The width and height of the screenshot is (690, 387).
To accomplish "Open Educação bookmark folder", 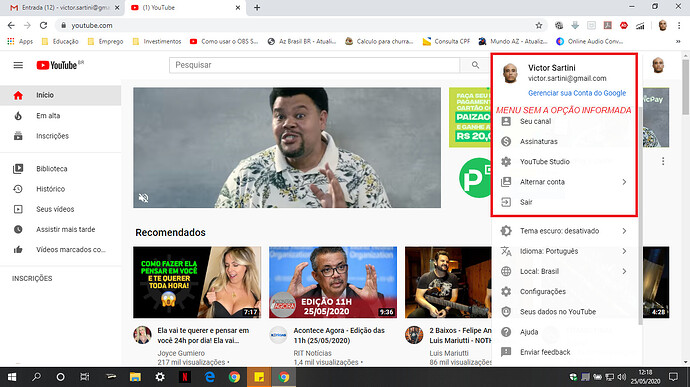I will 60,41.
